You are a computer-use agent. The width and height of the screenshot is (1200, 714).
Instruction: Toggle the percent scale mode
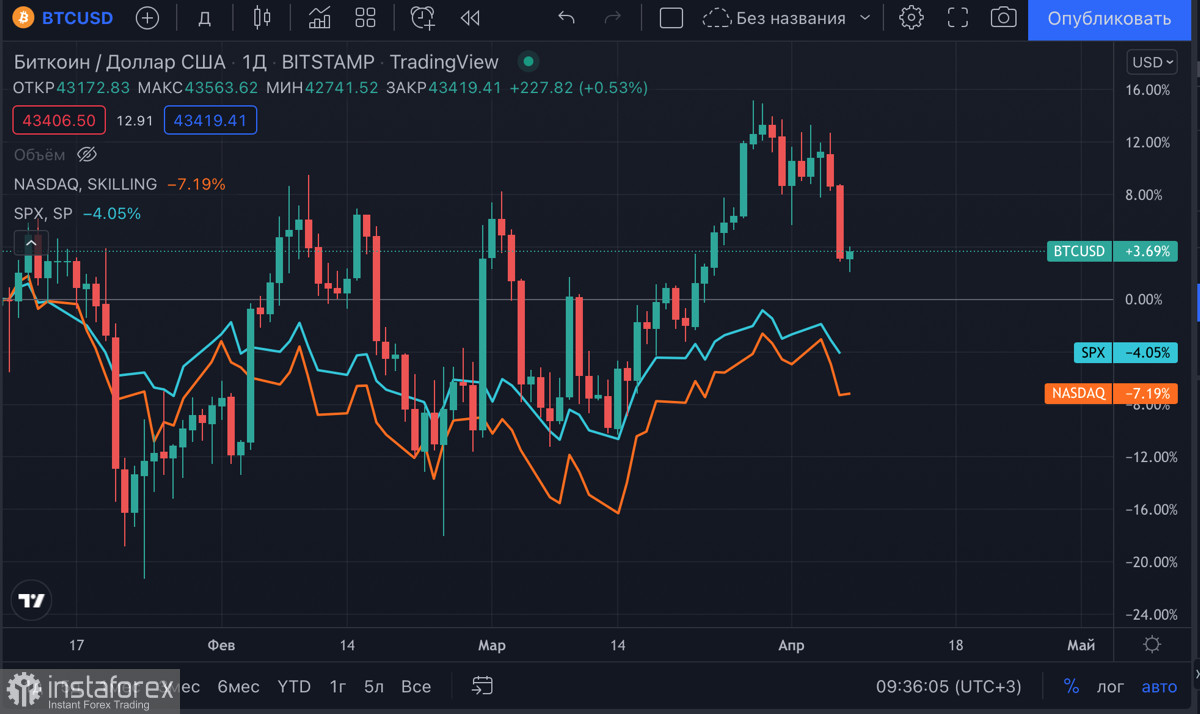pyautogui.click(x=1071, y=686)
